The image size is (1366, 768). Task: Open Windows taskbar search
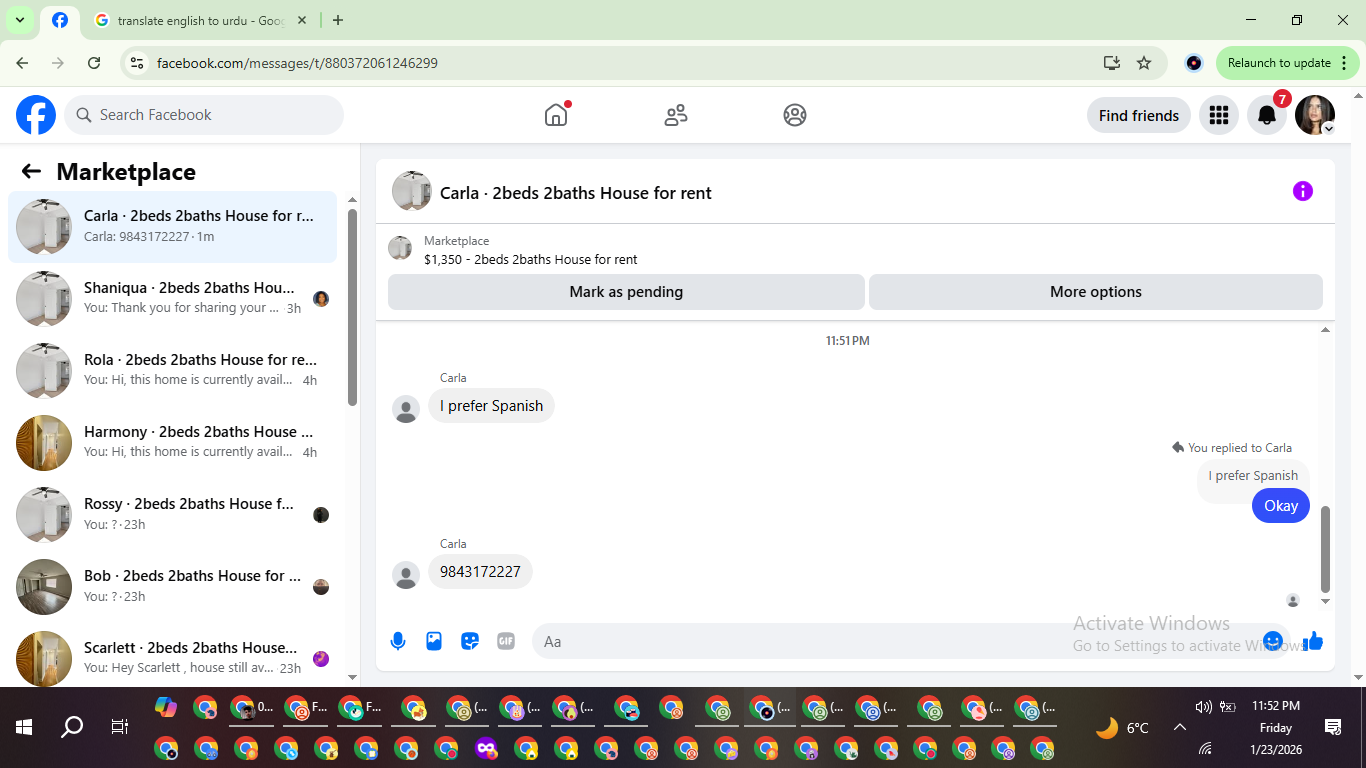(x=72, y=728)
